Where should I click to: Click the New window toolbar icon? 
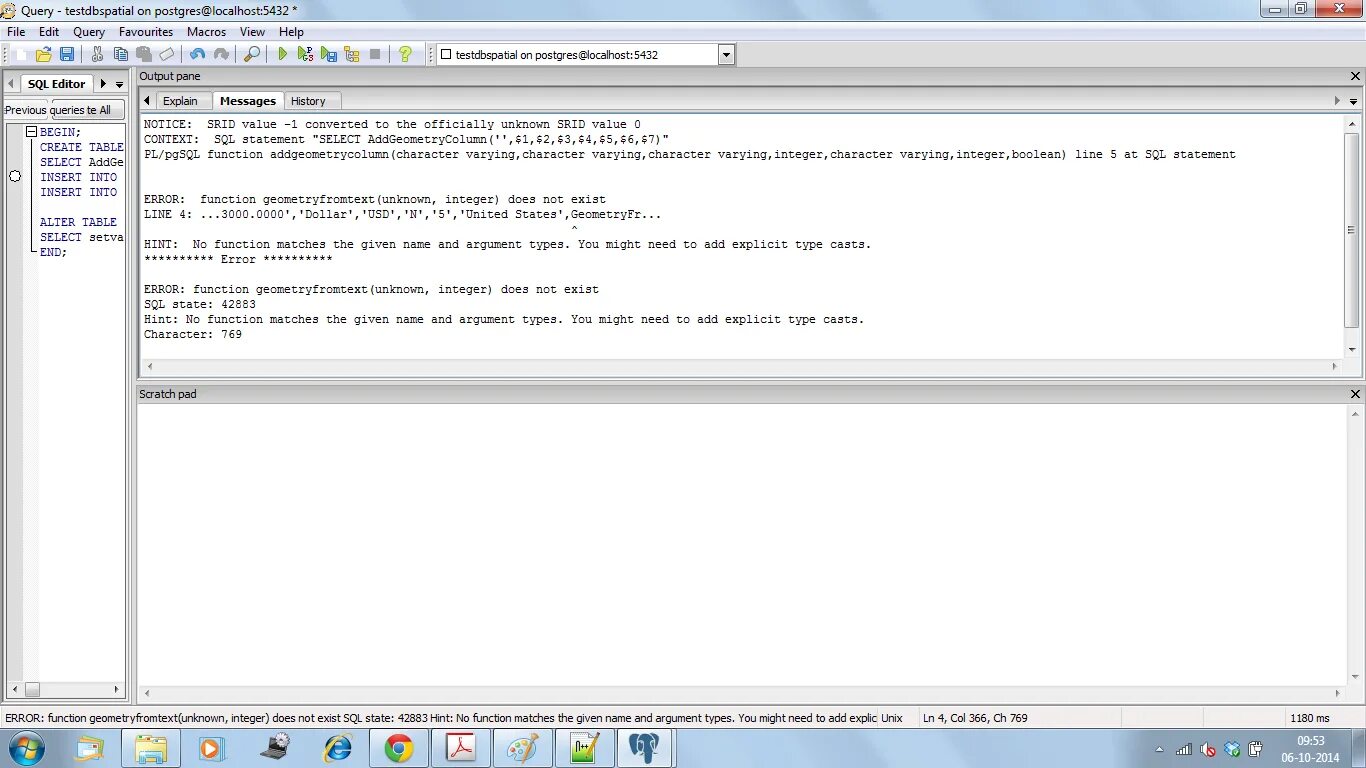point(20,54)
